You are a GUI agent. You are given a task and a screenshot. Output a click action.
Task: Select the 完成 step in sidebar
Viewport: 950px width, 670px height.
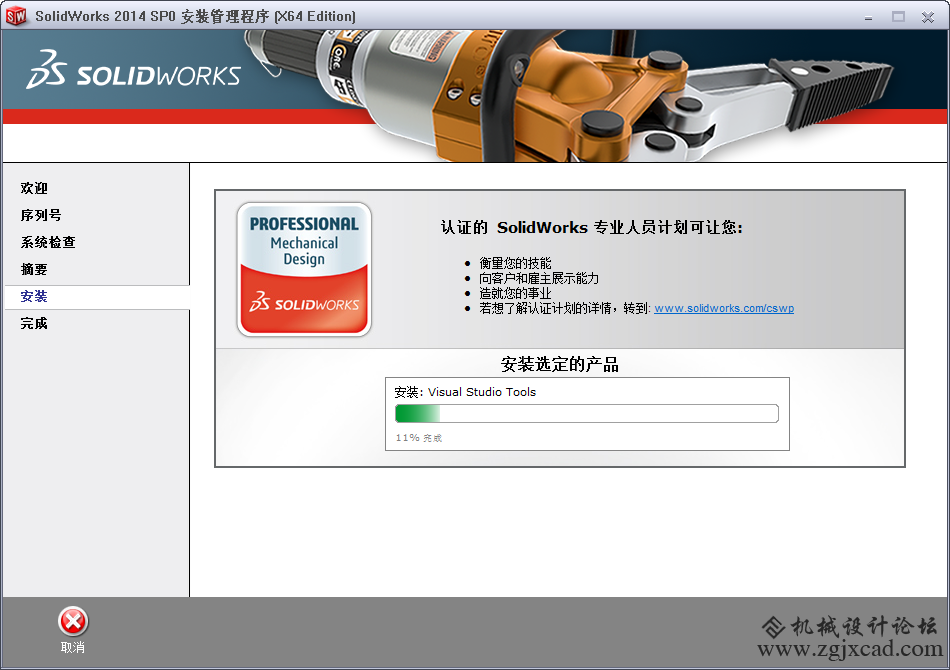pos(34,323)
